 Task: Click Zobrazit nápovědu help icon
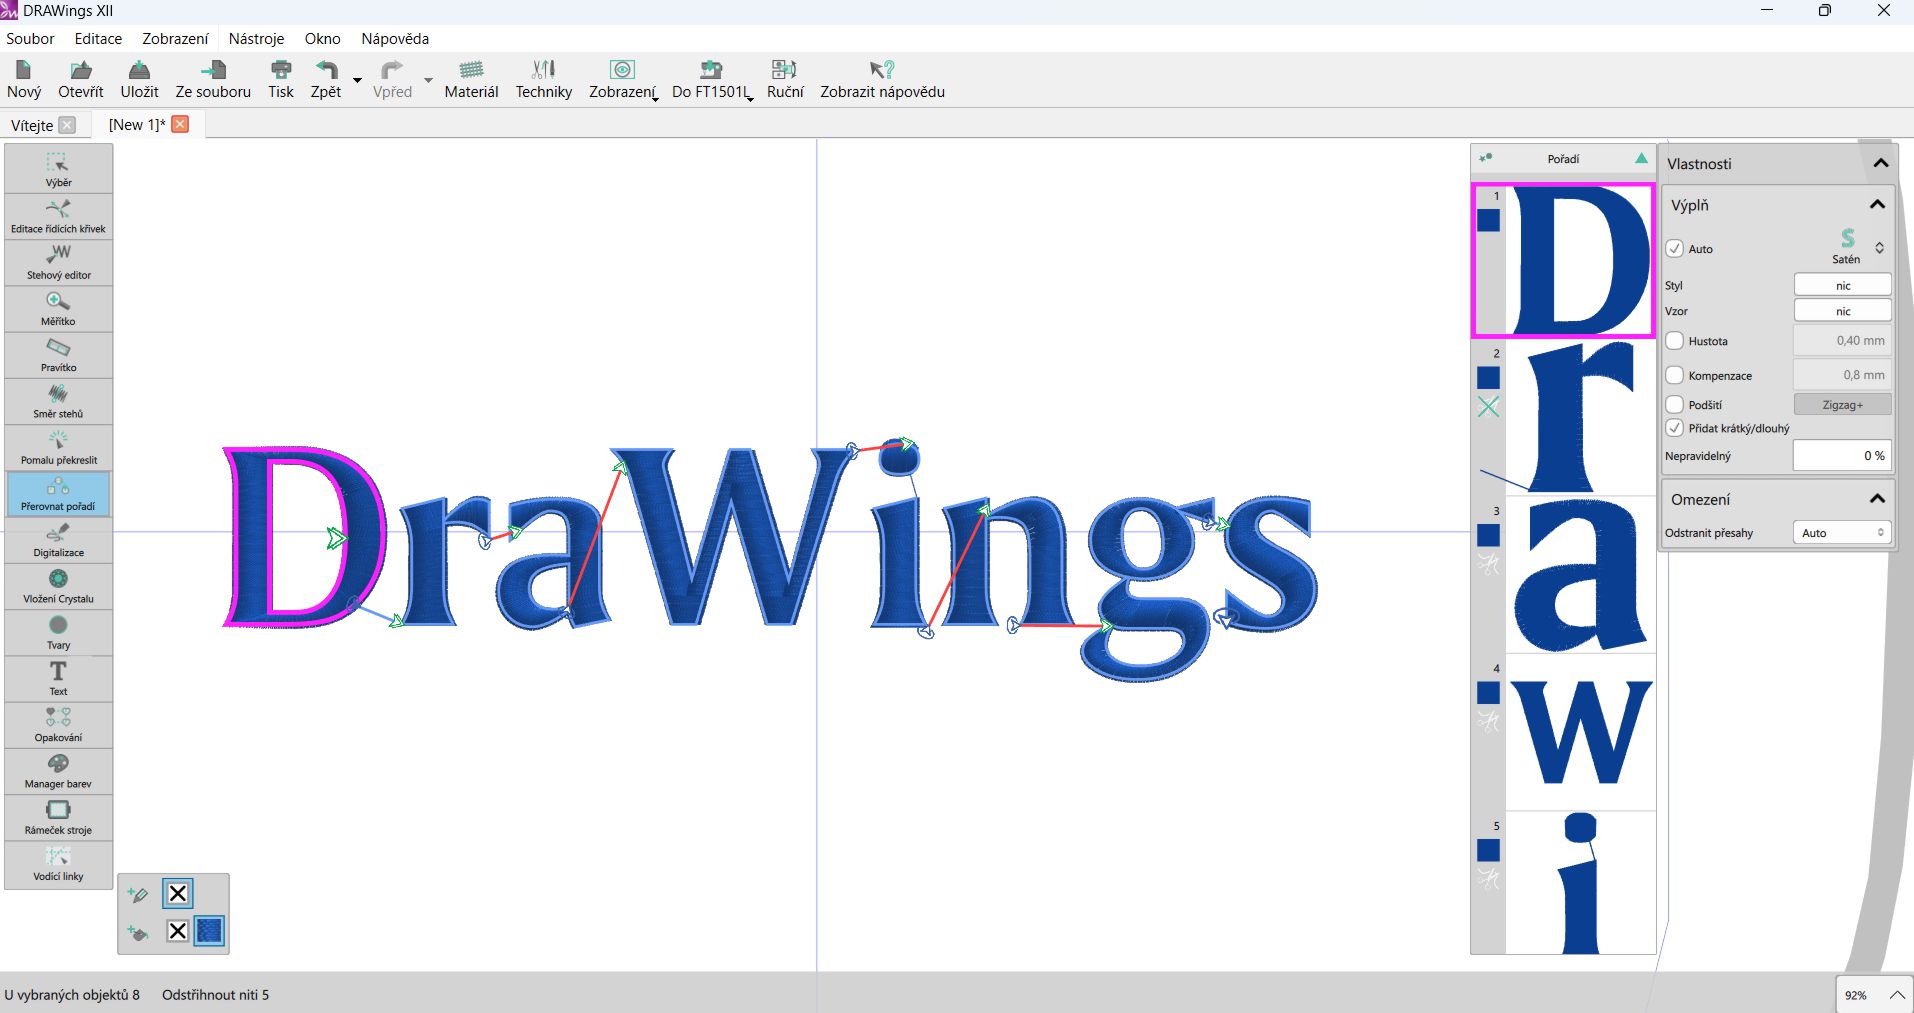[x=882, y=79]
